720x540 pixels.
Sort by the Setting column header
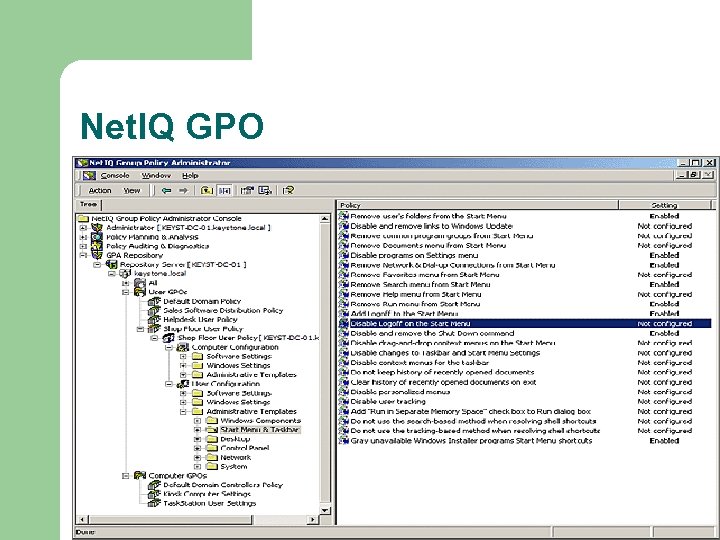click(x=664, y=205)
